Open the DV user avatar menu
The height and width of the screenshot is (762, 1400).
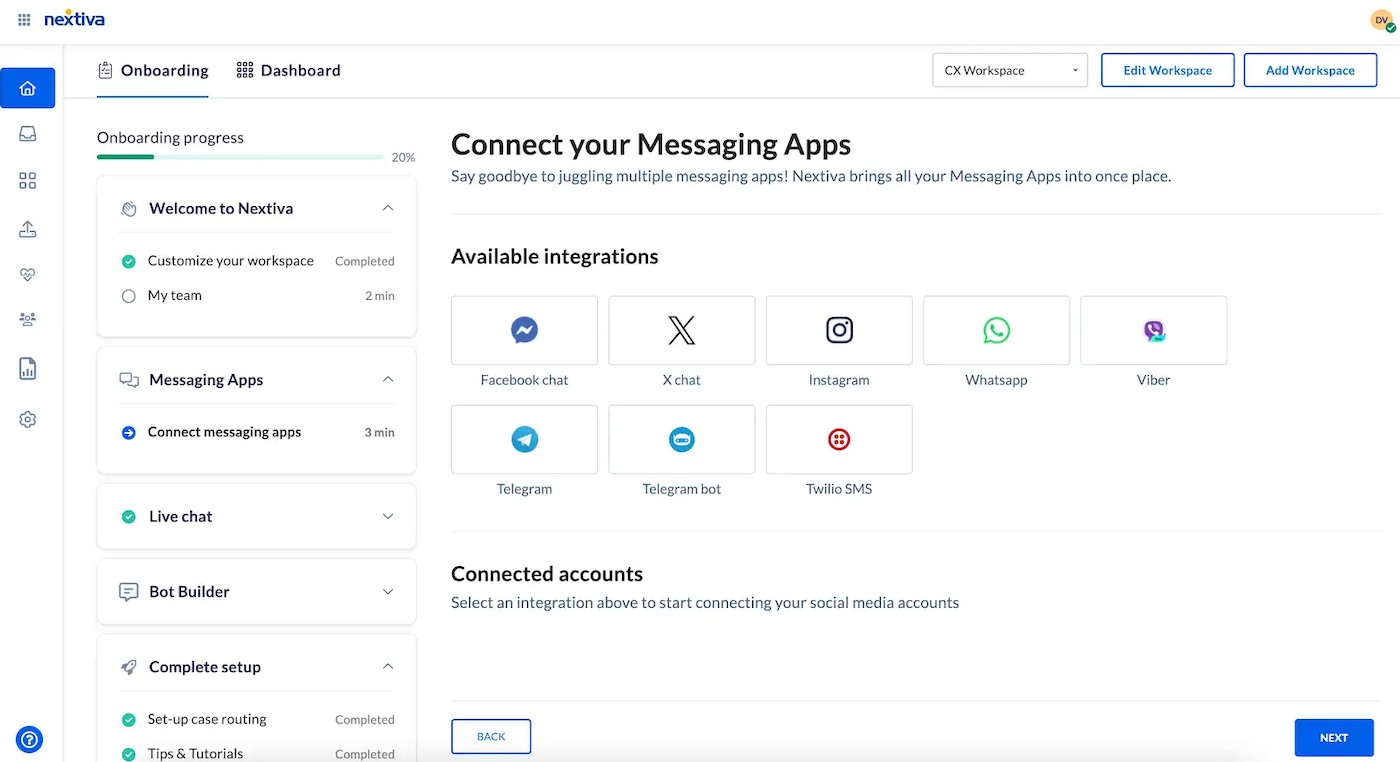1383,20
